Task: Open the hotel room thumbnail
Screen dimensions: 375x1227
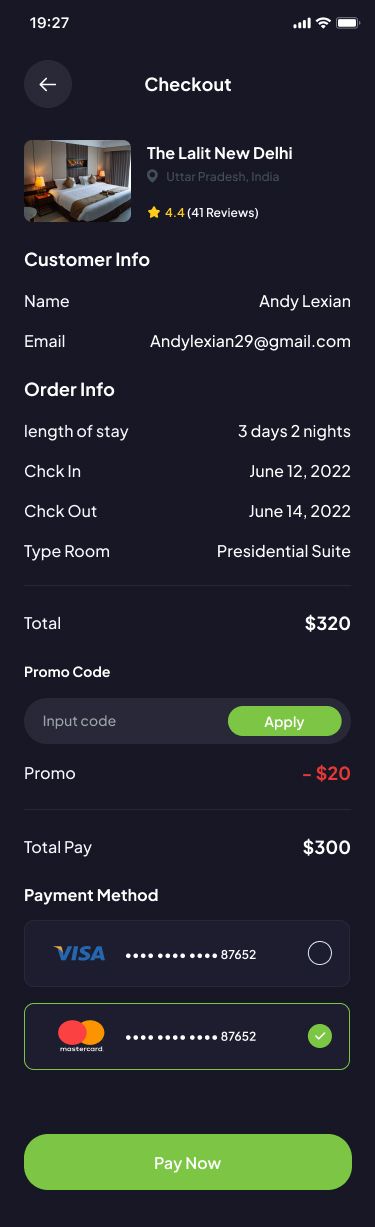Action: (77, 181)
